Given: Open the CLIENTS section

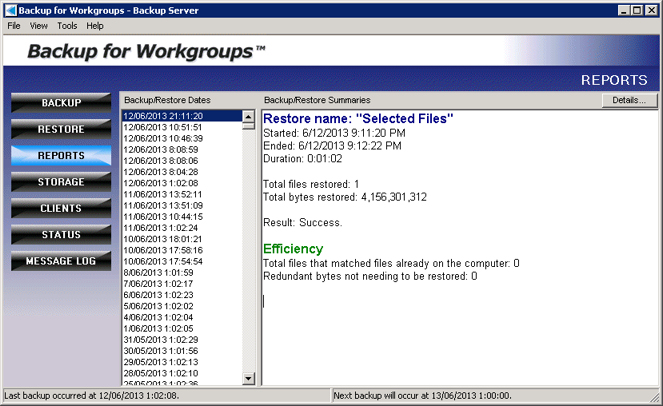Looking at the screenshot, I should (61, 208).
